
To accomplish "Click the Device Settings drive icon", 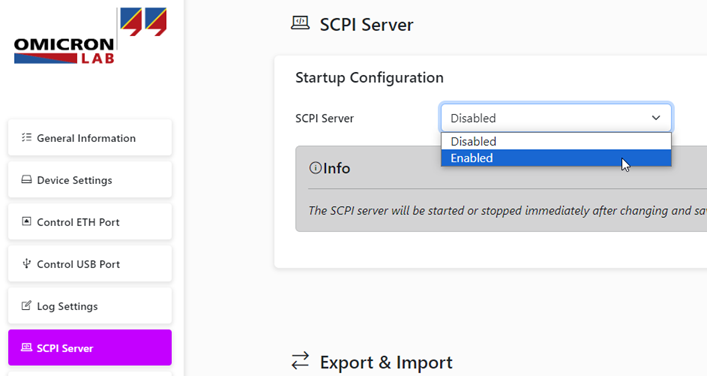I will 27,179.
